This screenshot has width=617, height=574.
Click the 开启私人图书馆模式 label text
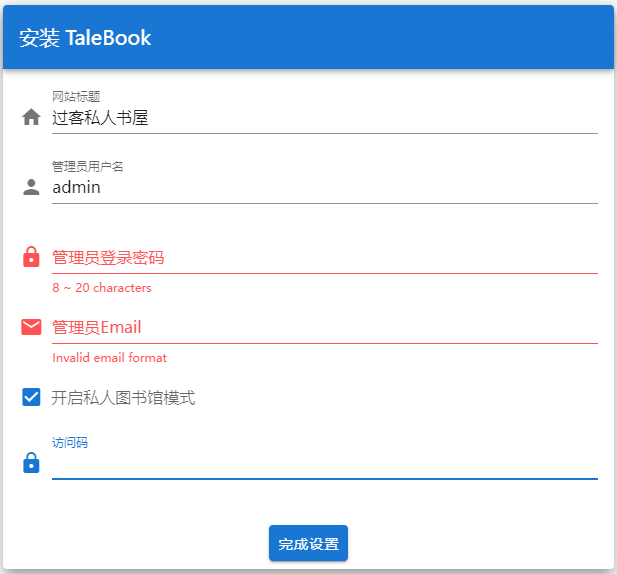point(123,398)
